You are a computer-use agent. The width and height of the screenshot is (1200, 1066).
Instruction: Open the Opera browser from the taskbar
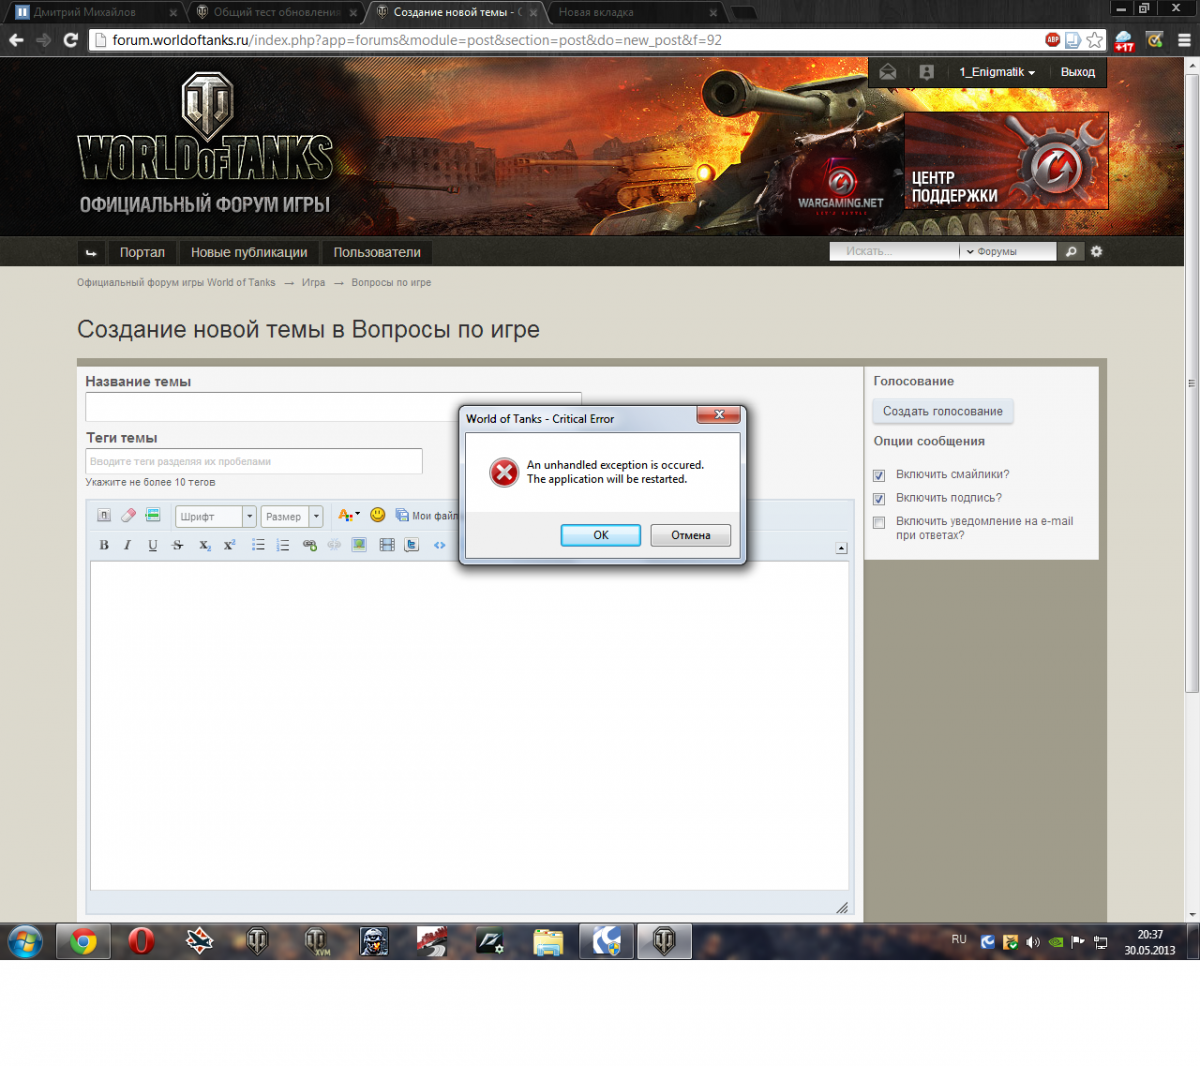[x=141, y=941]
